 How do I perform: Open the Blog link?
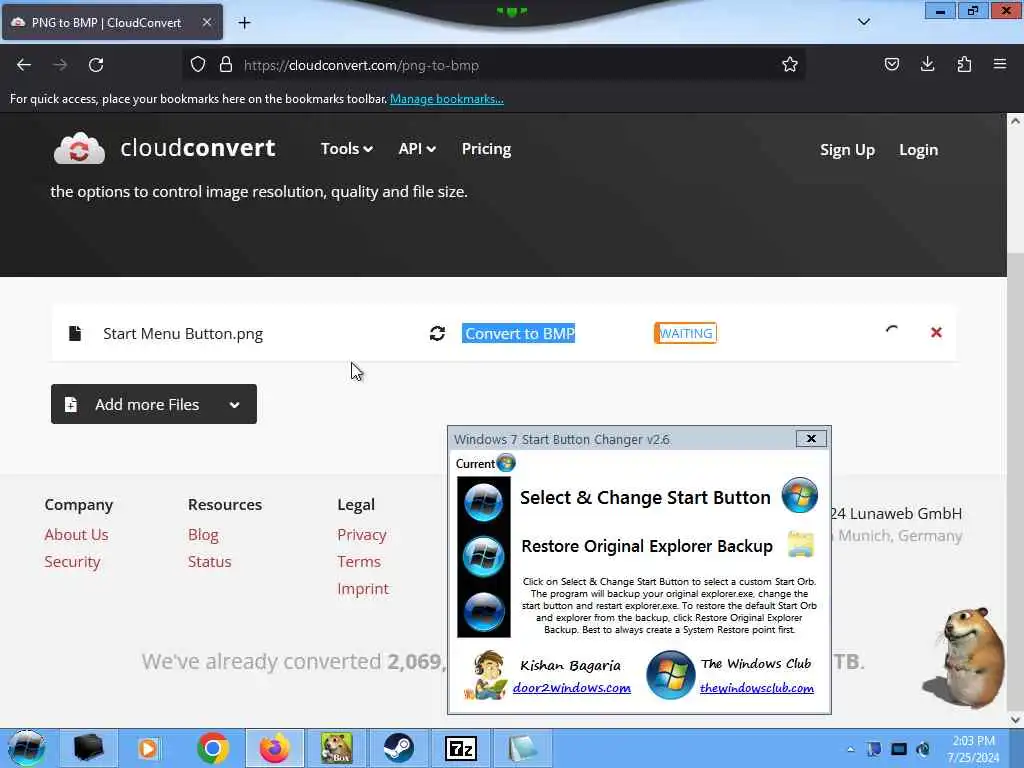point(203,534)
